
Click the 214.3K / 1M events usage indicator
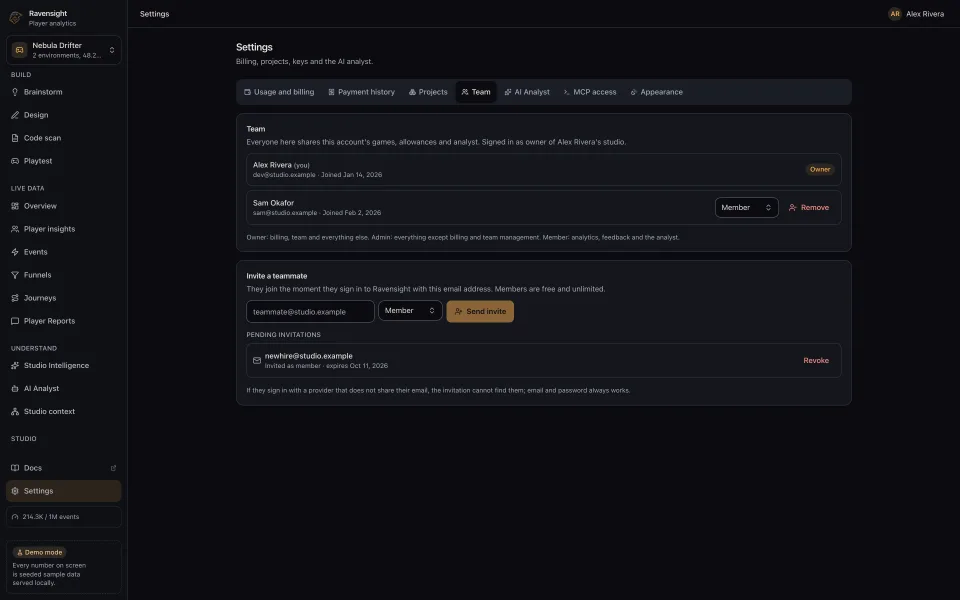coord(64,517)
